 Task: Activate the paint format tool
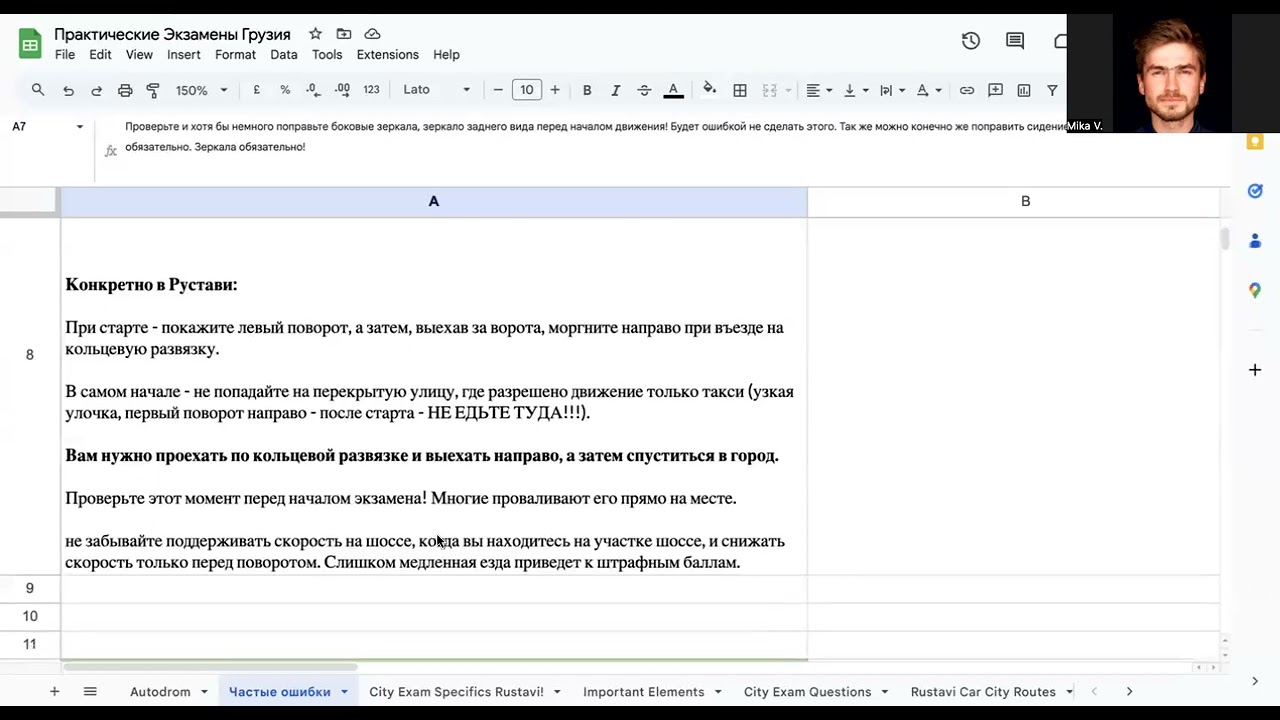(x=153, y=90)
